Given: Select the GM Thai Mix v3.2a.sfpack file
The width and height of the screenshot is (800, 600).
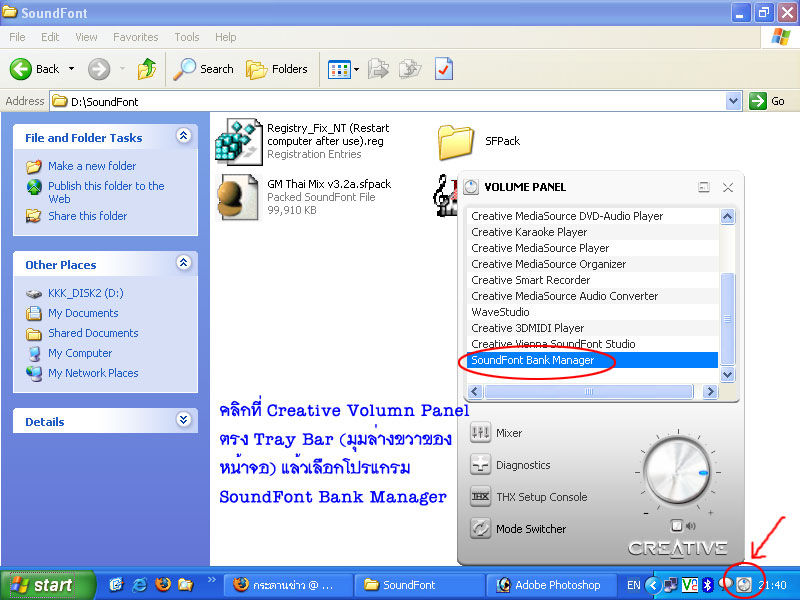Looking at the screenshot, I should coord(304,197).
